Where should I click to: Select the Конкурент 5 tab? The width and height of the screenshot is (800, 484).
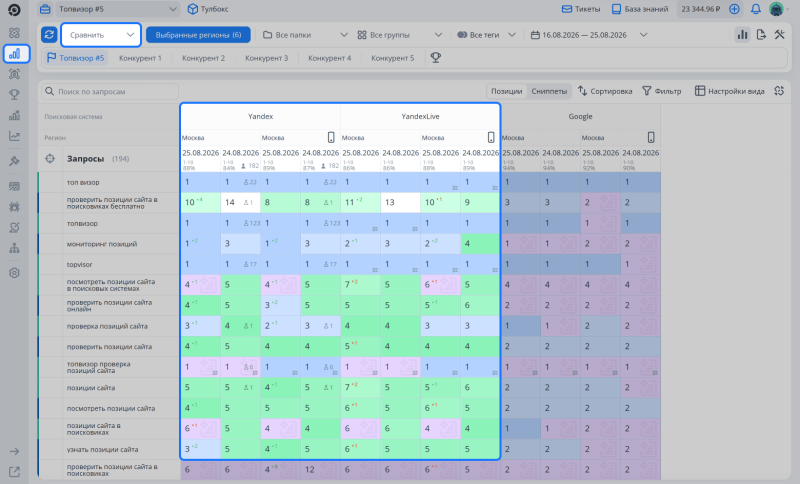point(393,58)
